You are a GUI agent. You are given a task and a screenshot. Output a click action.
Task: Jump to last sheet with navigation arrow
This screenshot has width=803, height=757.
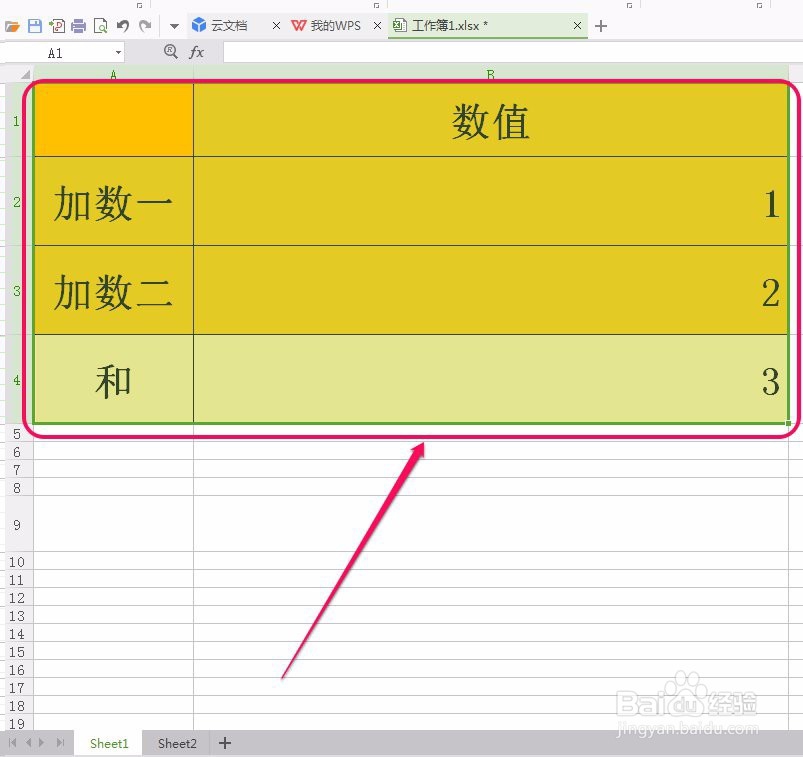60,743
